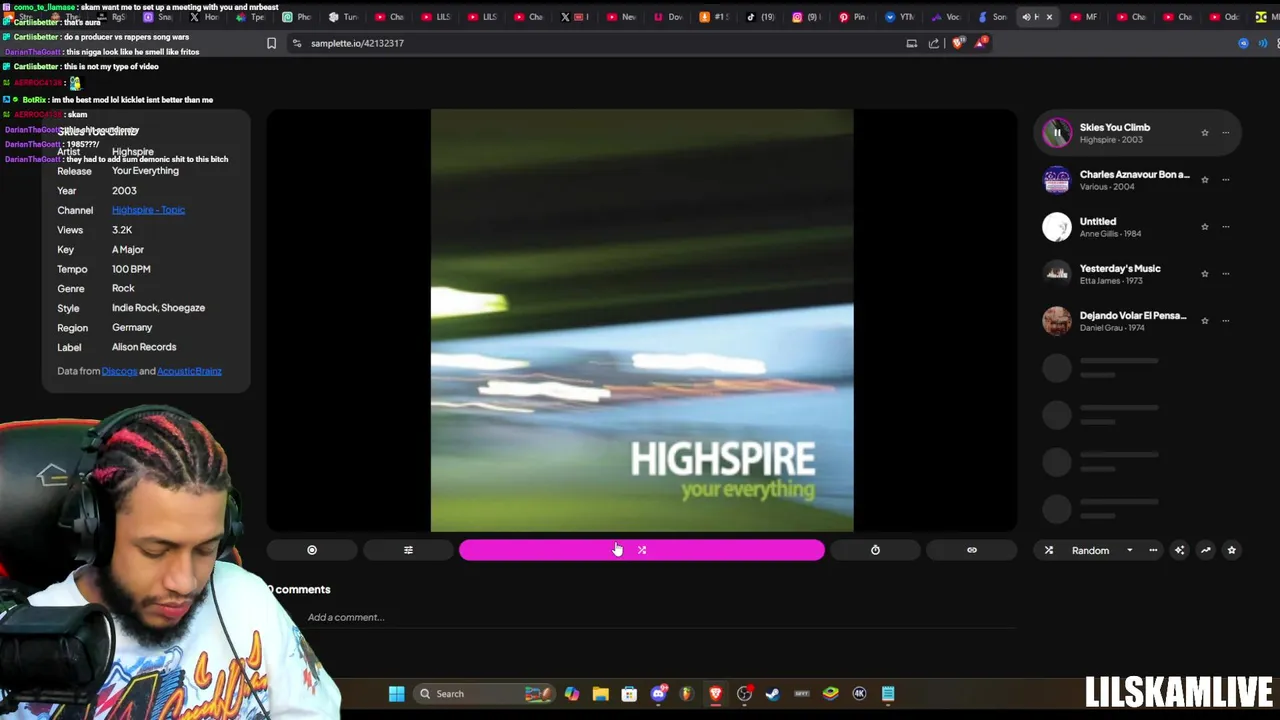Click the chevron arrow next to Random

(x=1130, y=550)
